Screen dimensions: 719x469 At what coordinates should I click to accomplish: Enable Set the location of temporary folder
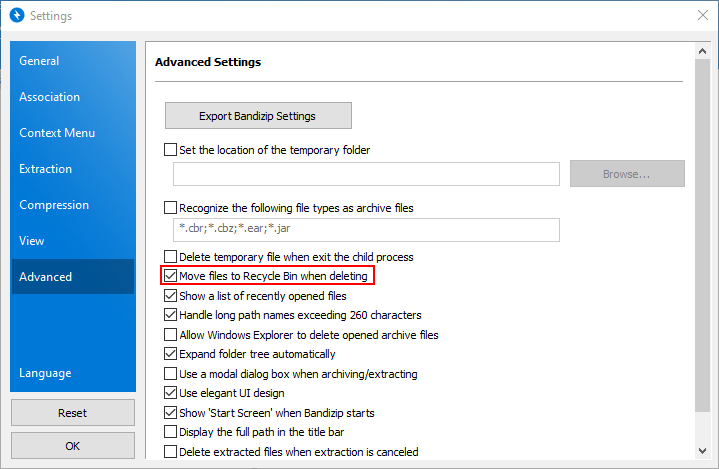pyautogui.click(x=170, y=150)
